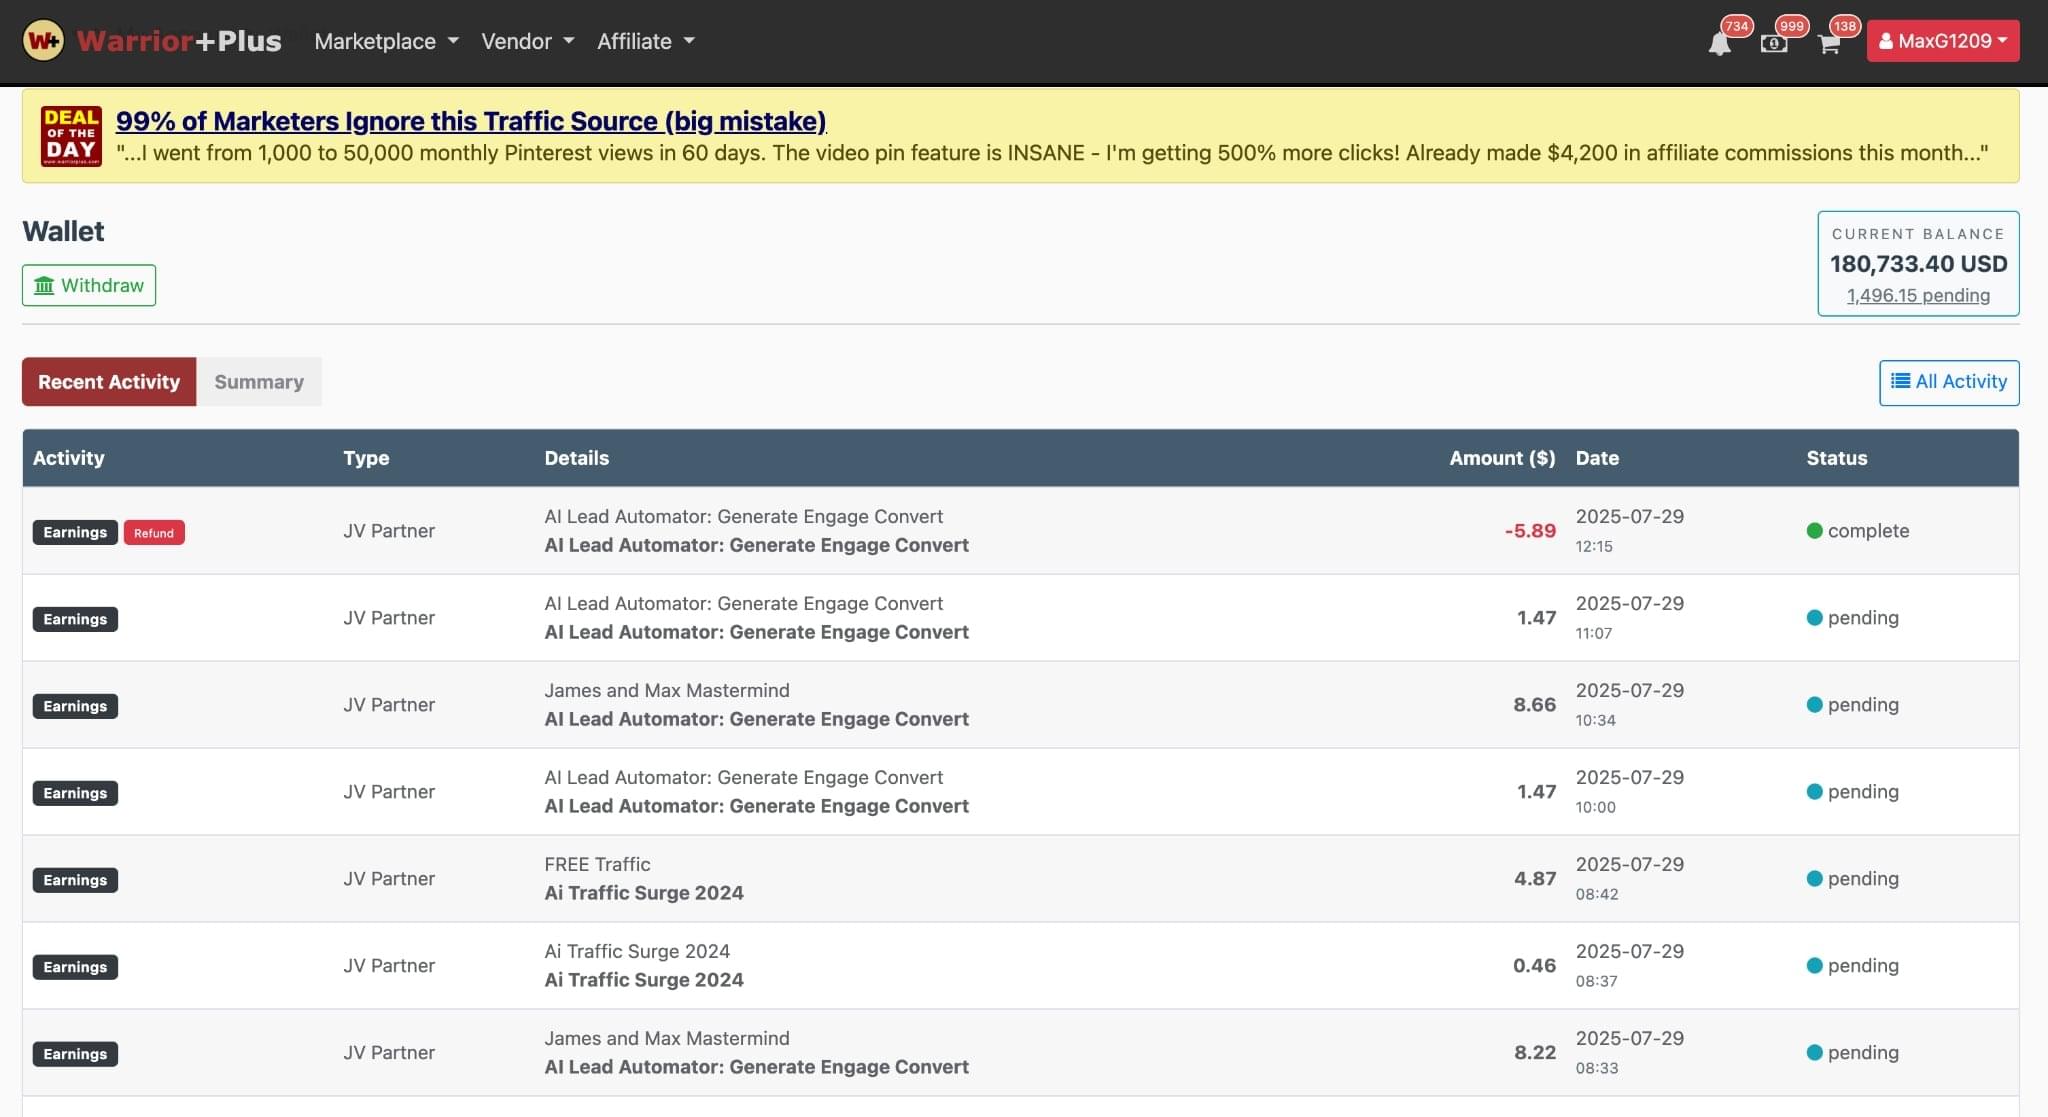
Task: Click the pending status in the 10:34 row
Action: pos(1852,705)
